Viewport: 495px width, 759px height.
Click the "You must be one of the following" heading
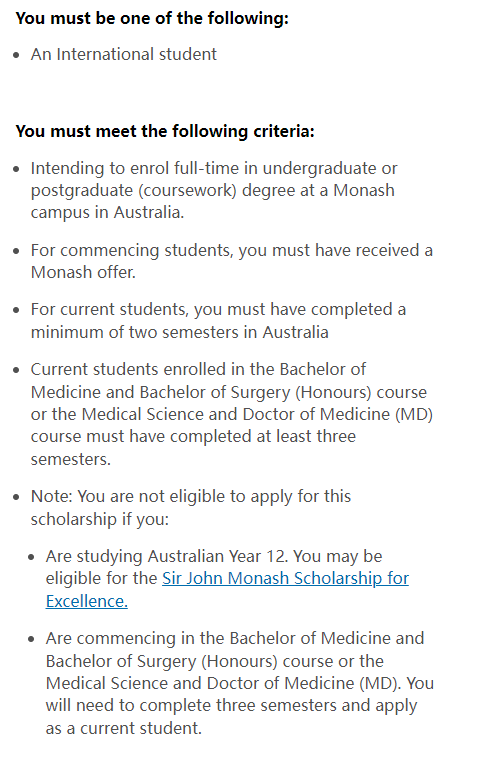click(152, 18)
